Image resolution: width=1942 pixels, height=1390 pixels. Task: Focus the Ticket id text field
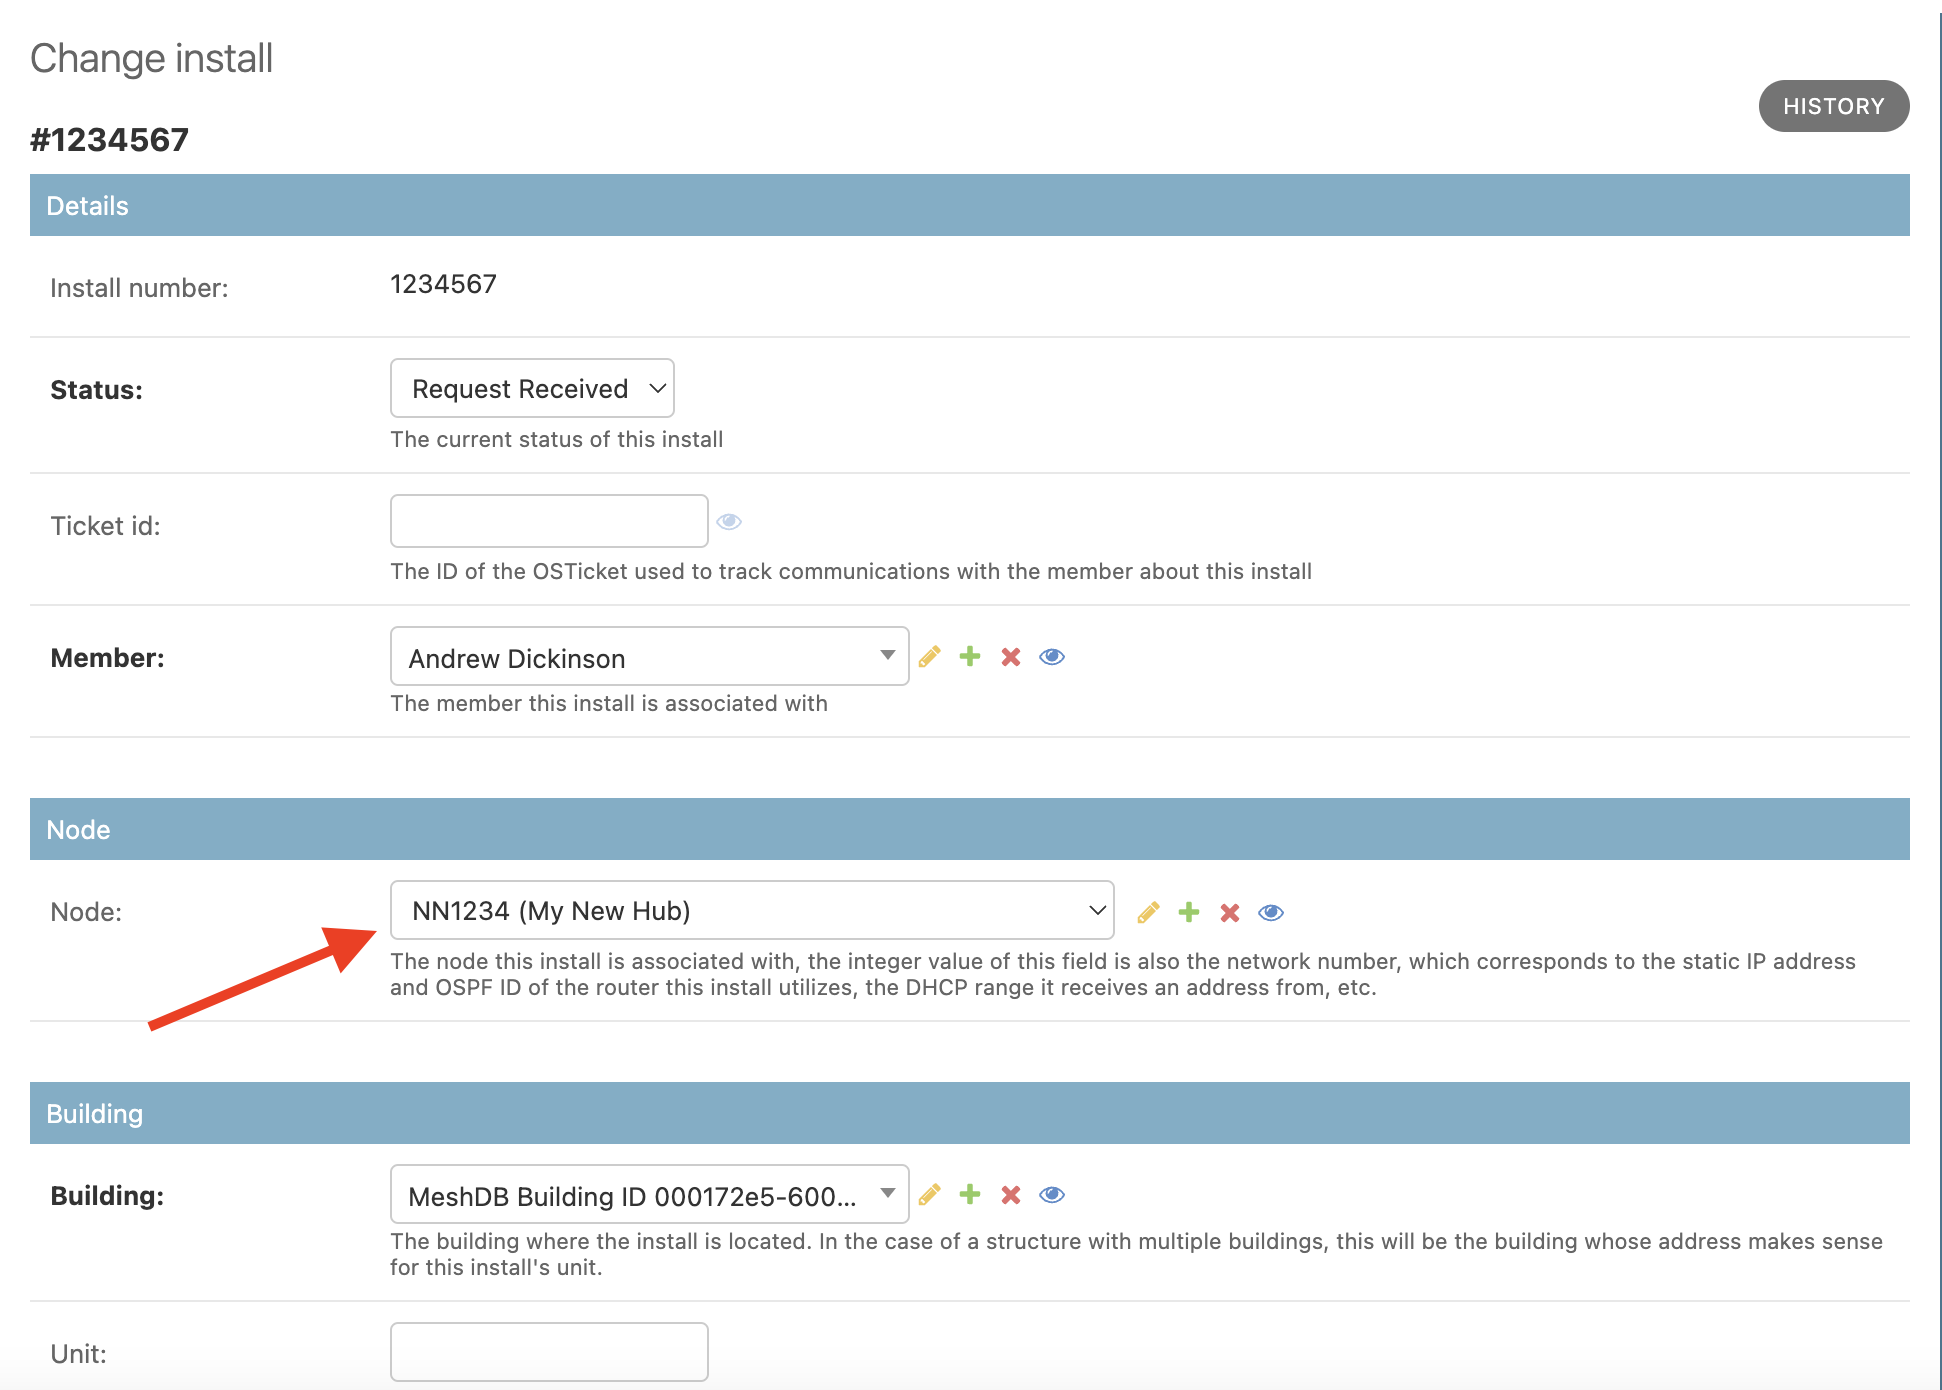tap(549, 521)
